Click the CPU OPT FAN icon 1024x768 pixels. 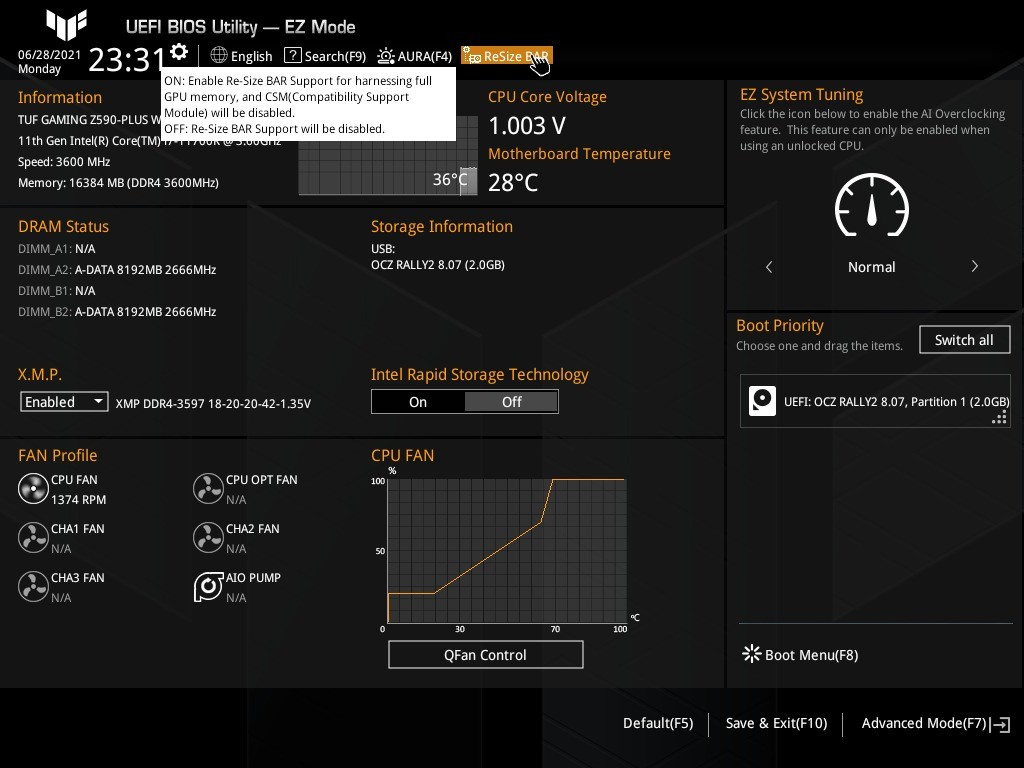coord(208,488)
